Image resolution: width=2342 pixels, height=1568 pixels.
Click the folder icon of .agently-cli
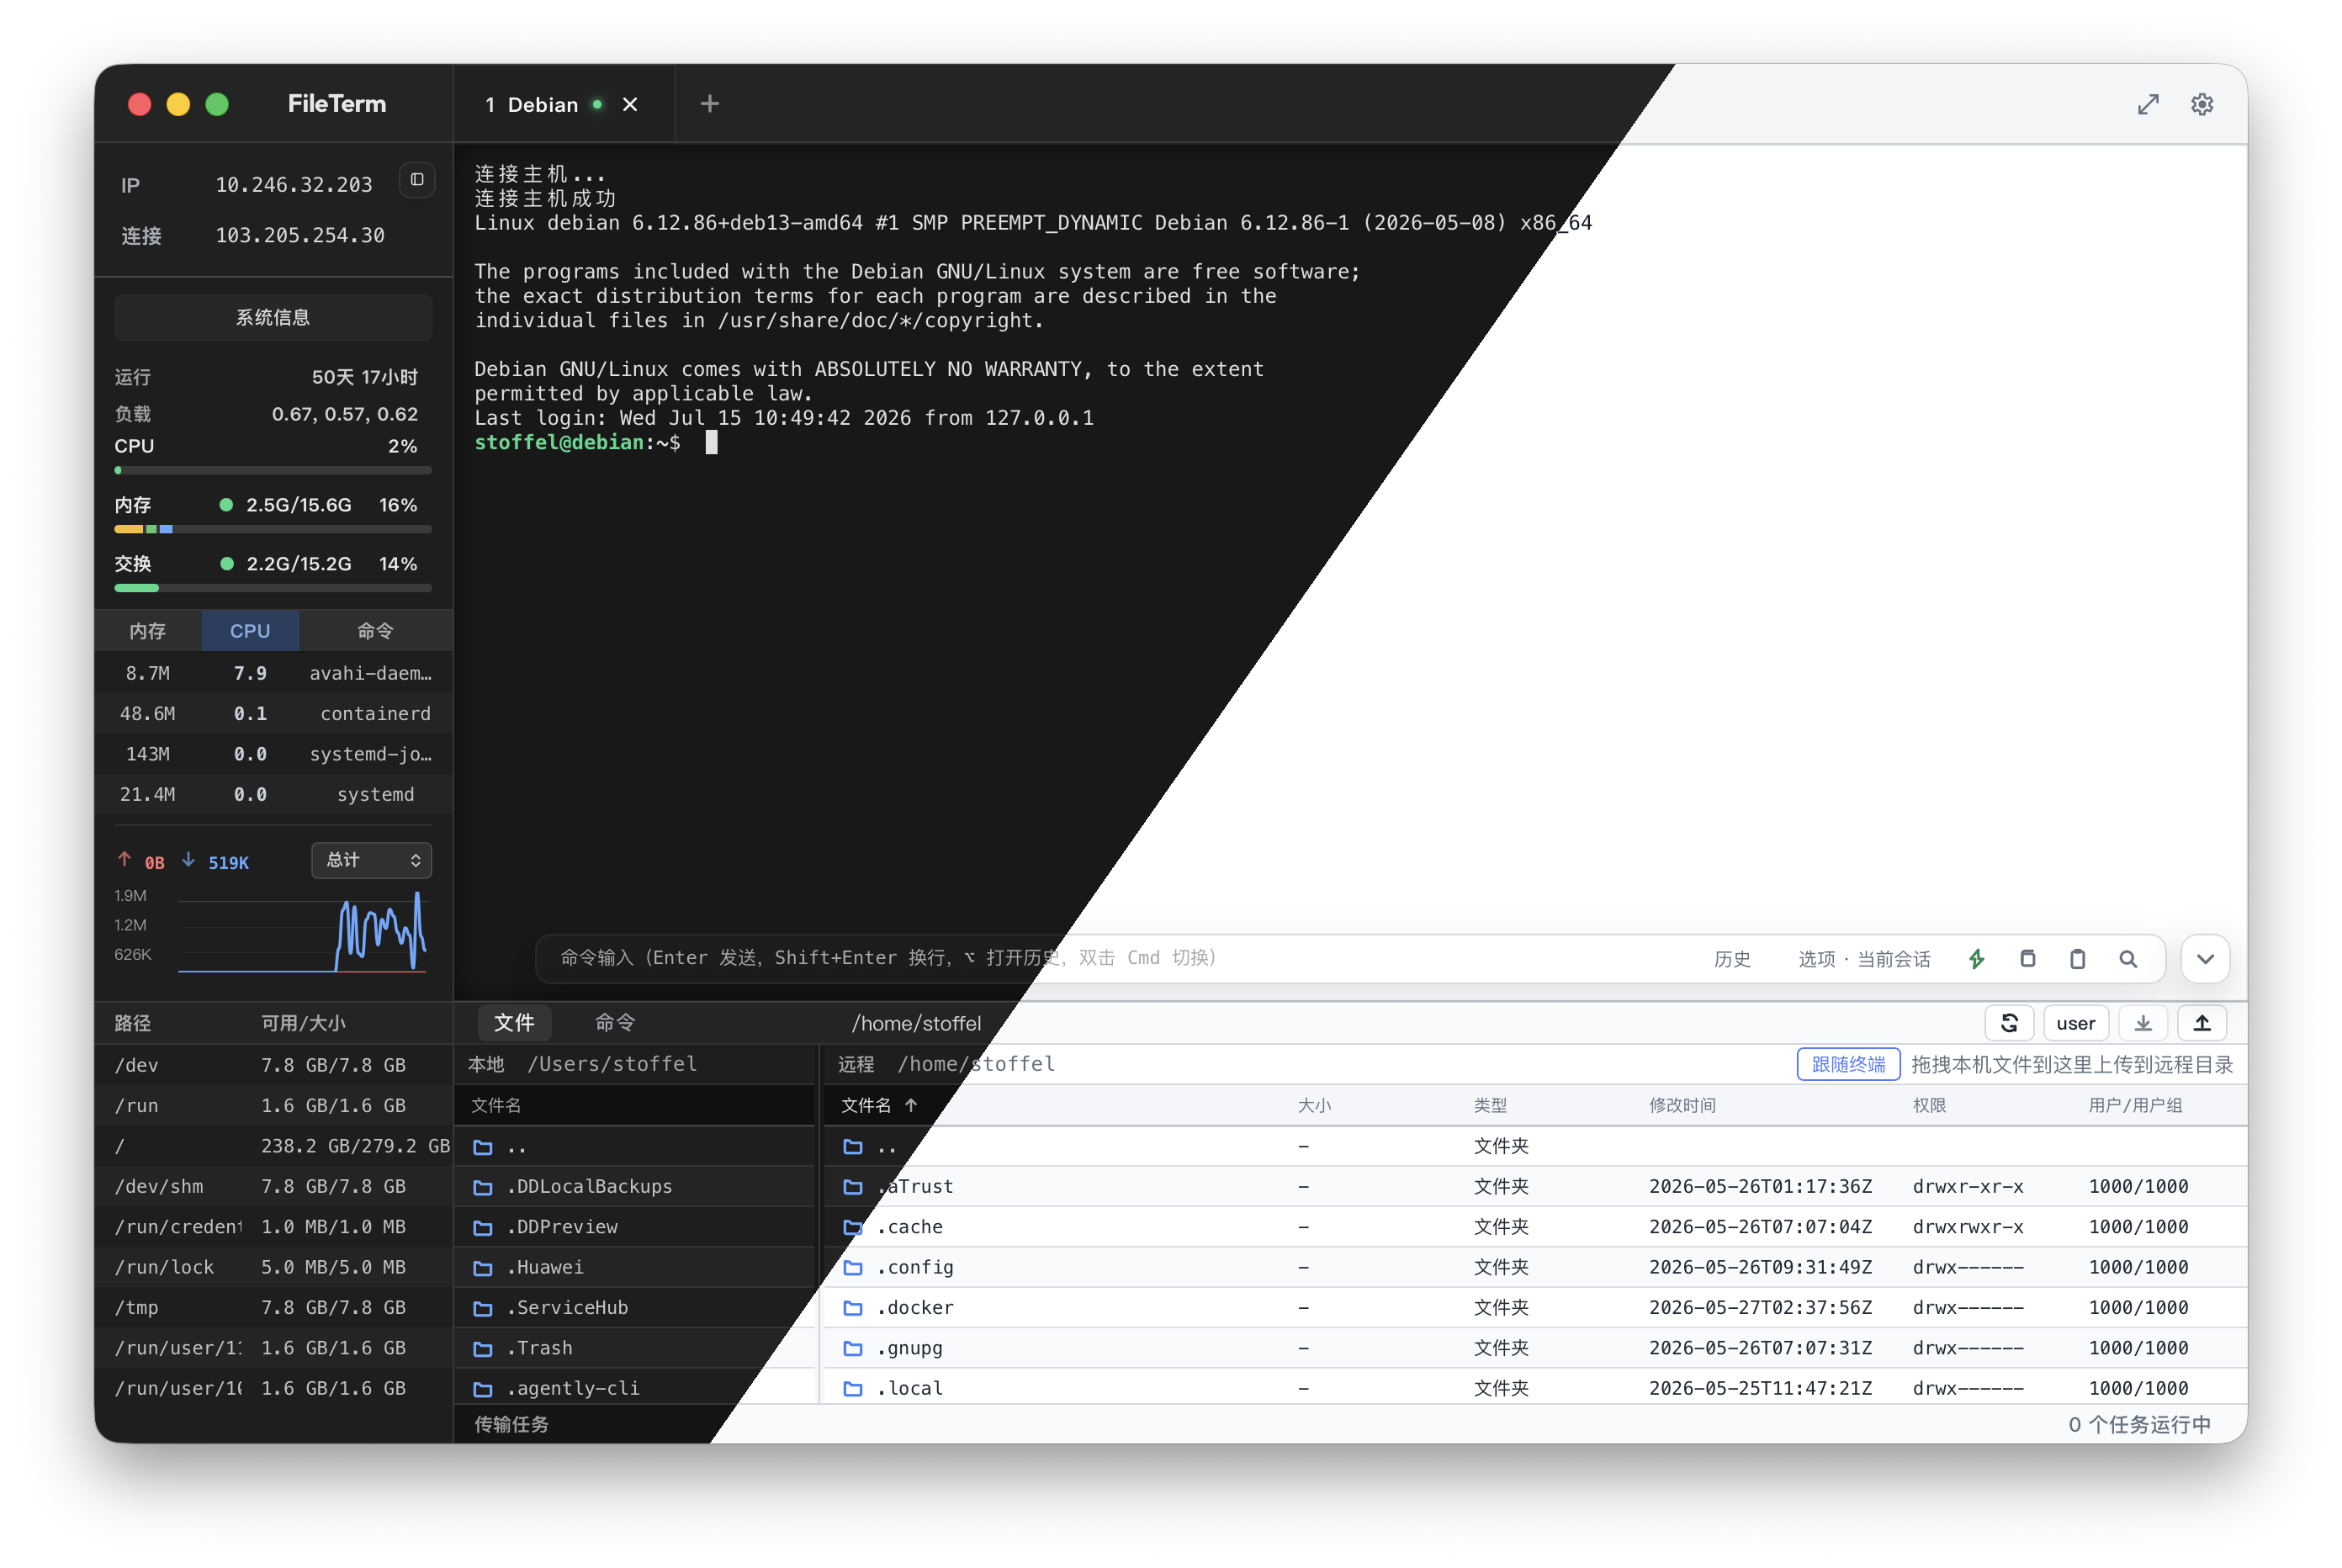click(483, 1389)
